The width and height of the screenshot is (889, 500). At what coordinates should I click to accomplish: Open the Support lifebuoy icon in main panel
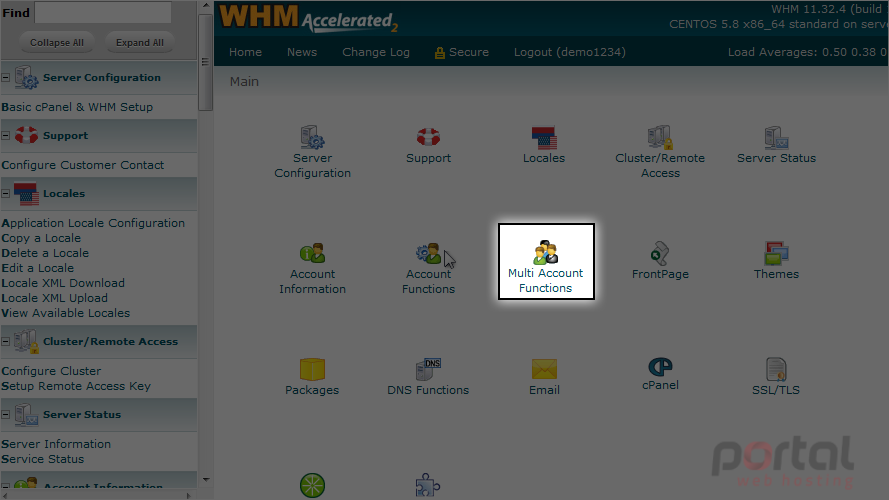coord(428,137)
